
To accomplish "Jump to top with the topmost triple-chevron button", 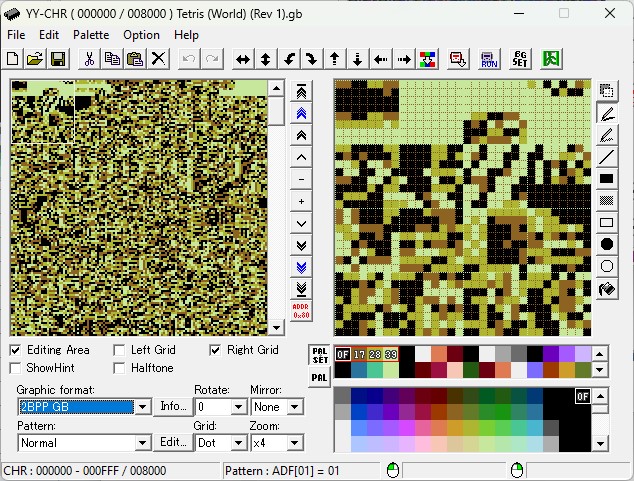I will 301,92.
